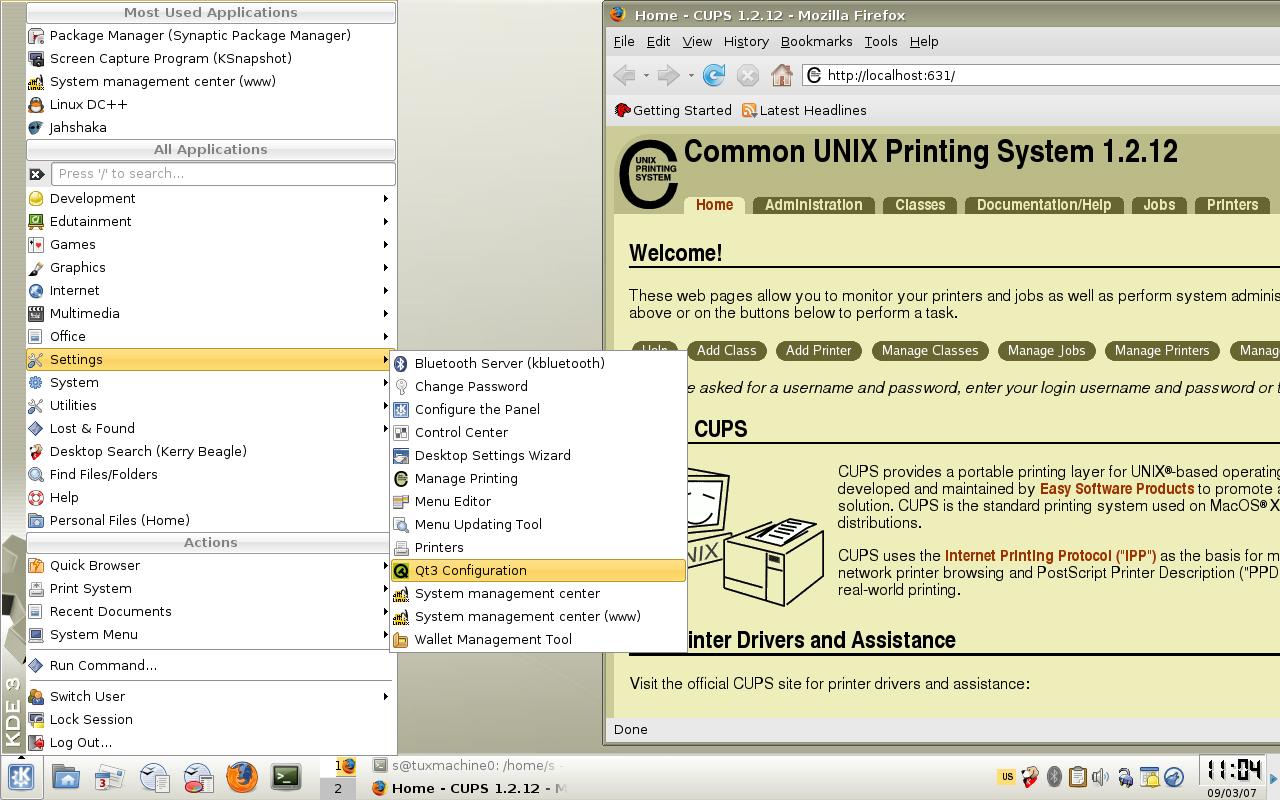The width and height of the screenshot is (1280, 800).
Task: Click the Firefox stop loading icon
Action: click(x=748, y=75)
